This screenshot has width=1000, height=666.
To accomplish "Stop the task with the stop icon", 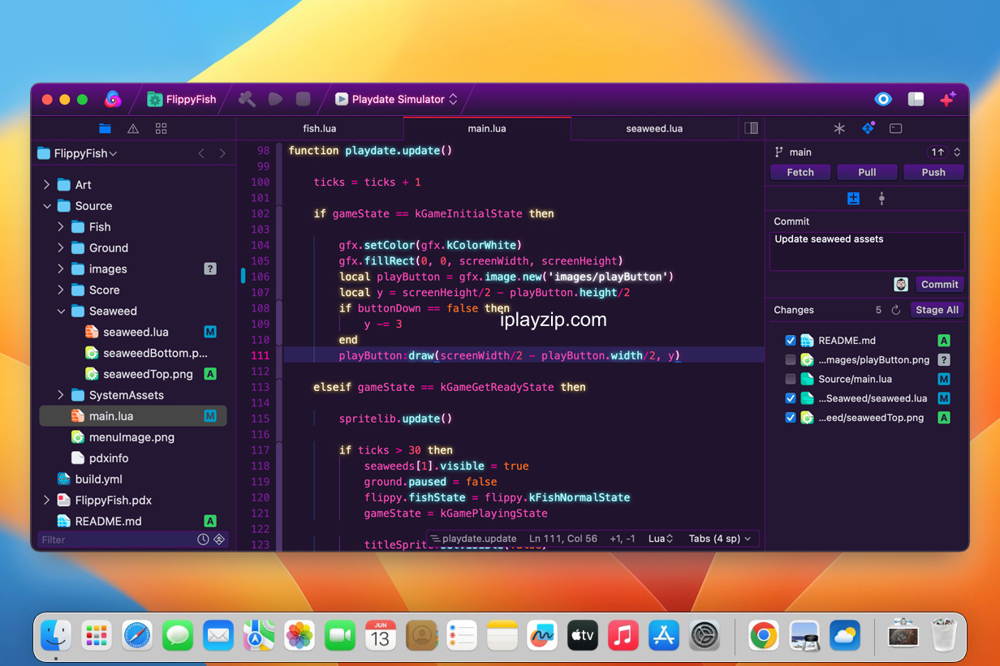I will (303, 99).
